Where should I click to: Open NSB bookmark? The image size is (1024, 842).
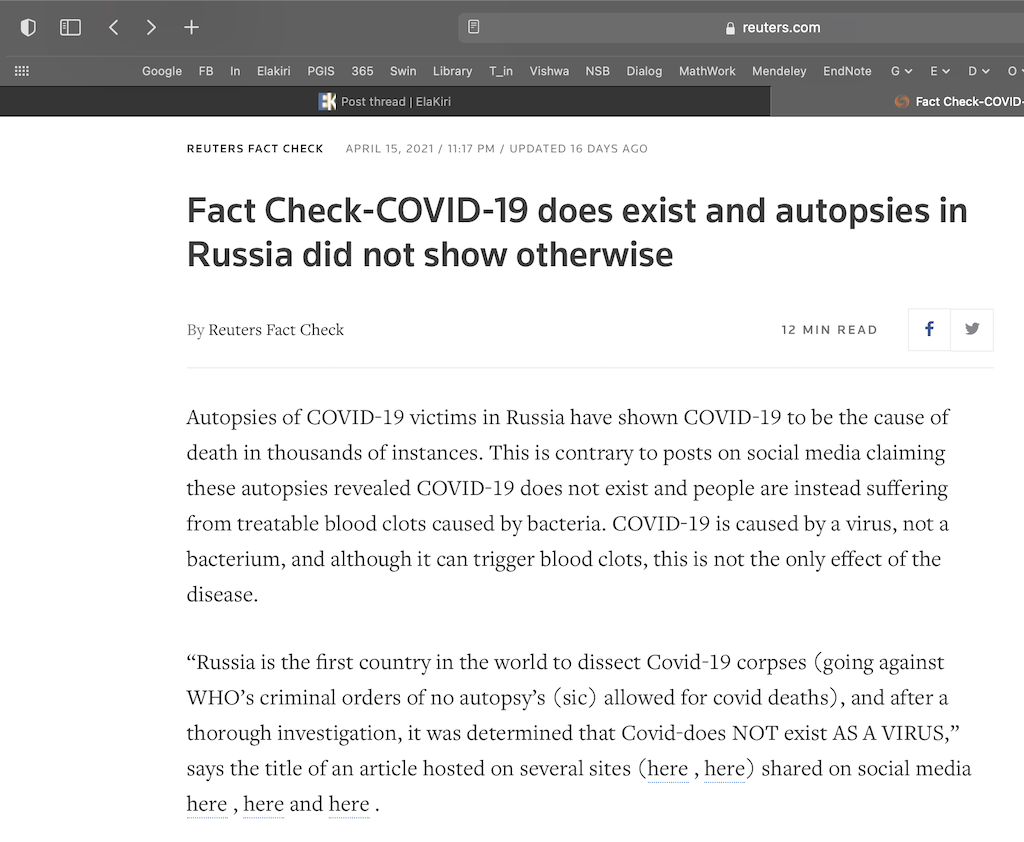pyautogui.click(x=598, y=71)
